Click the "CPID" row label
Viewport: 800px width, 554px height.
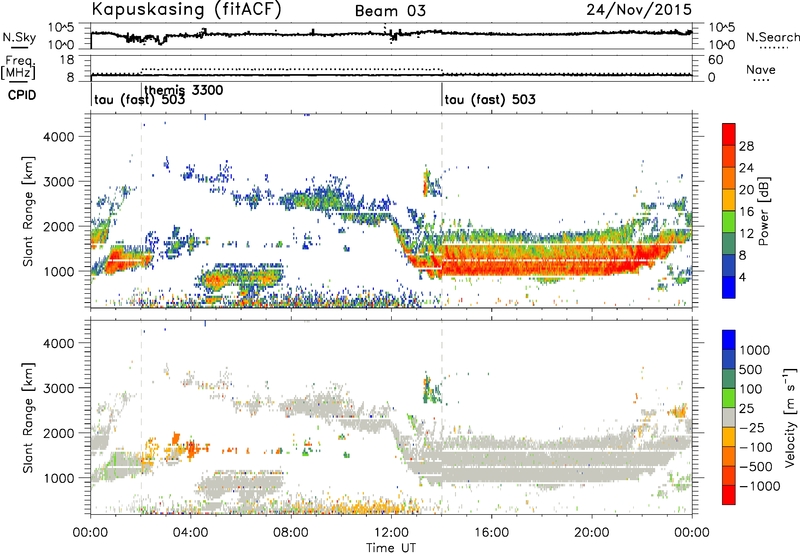(x=22, y=95)
